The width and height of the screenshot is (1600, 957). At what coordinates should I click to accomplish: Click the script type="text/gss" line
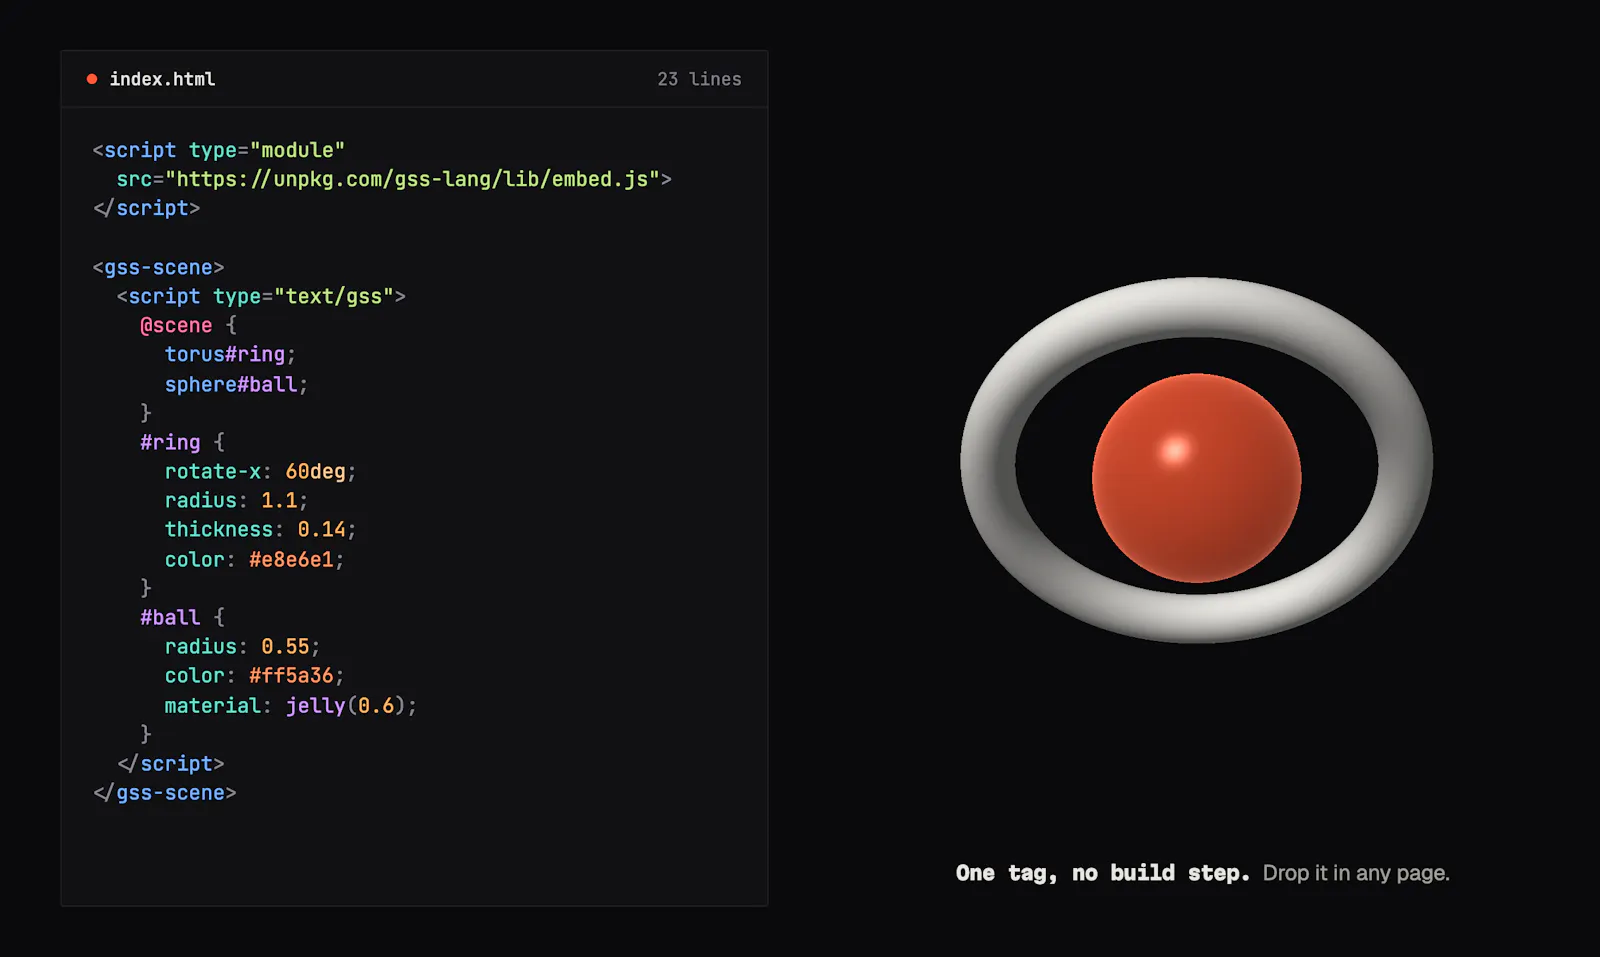[x=261, y=296]
